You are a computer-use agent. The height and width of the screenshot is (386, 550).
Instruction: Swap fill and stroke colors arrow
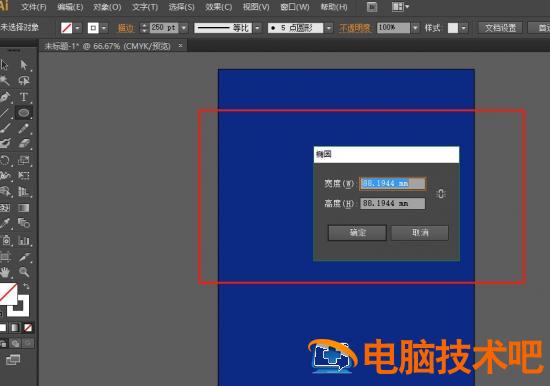tap(26, 286)
